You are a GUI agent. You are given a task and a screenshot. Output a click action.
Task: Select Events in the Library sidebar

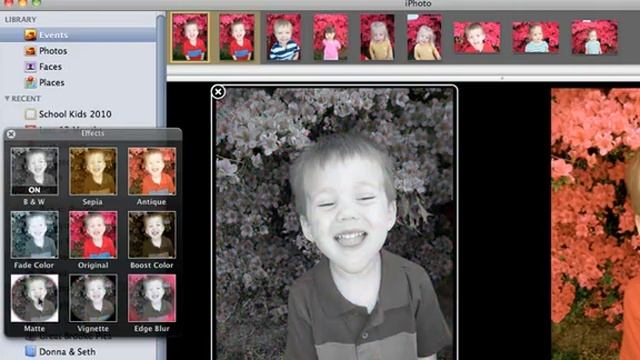(x=78, y=35)
